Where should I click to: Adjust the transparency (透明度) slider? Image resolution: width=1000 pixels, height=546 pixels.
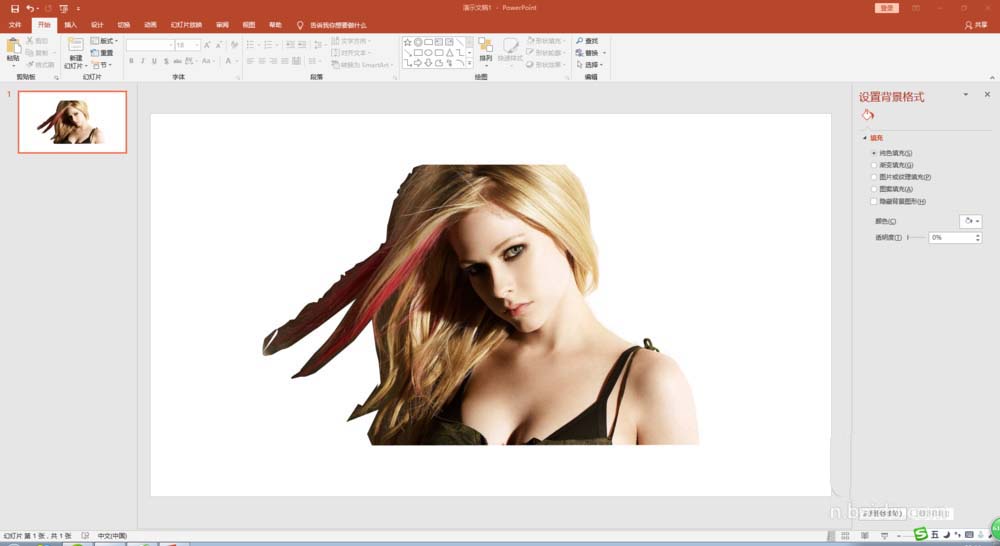(916, 237)
